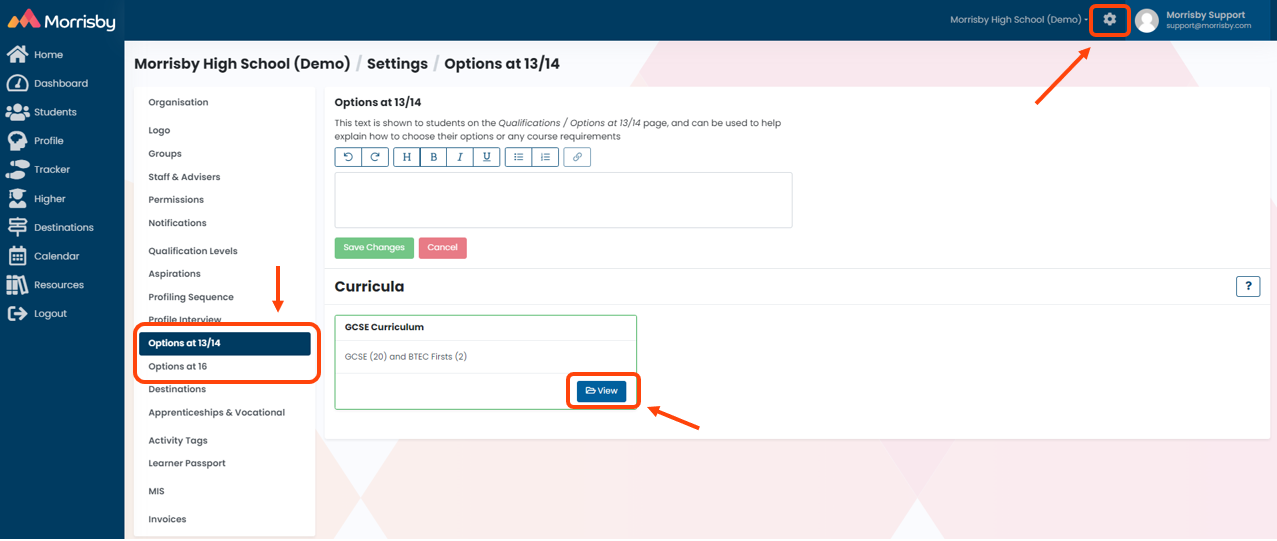Apply heading format in editor
This screenshot has height=541, width=1277.
(x=406, y=157)
